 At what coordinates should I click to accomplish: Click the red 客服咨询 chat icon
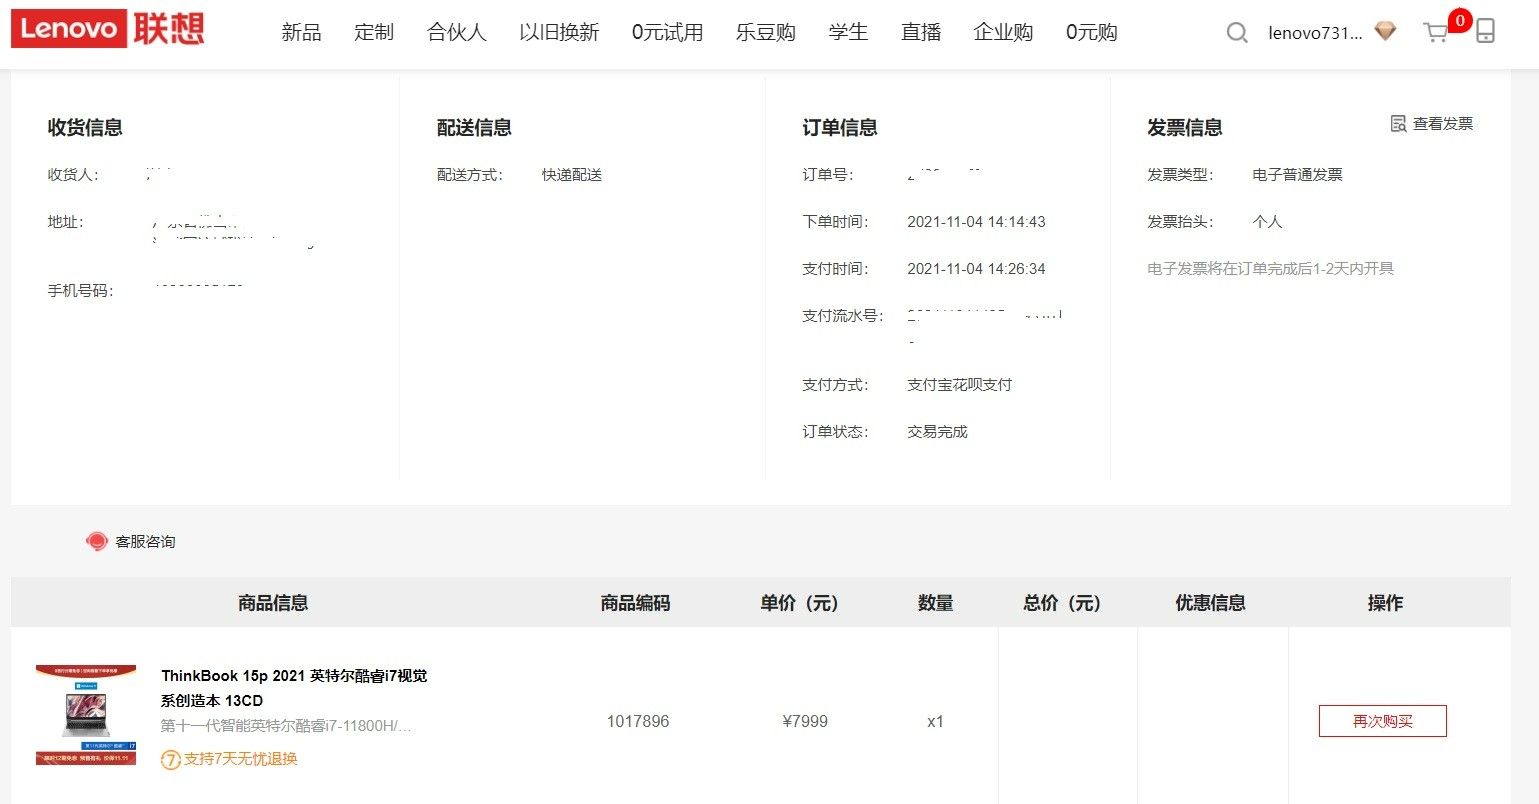(x=97, y=541)
